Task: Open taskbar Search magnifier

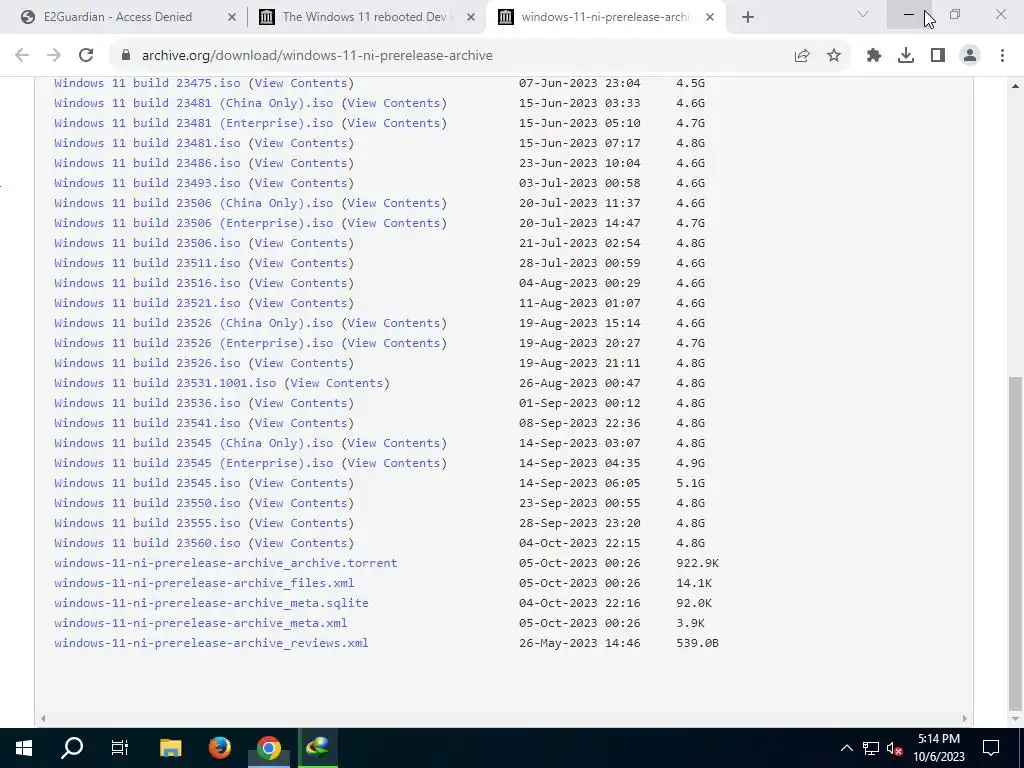Action: [x=72, y=748]
